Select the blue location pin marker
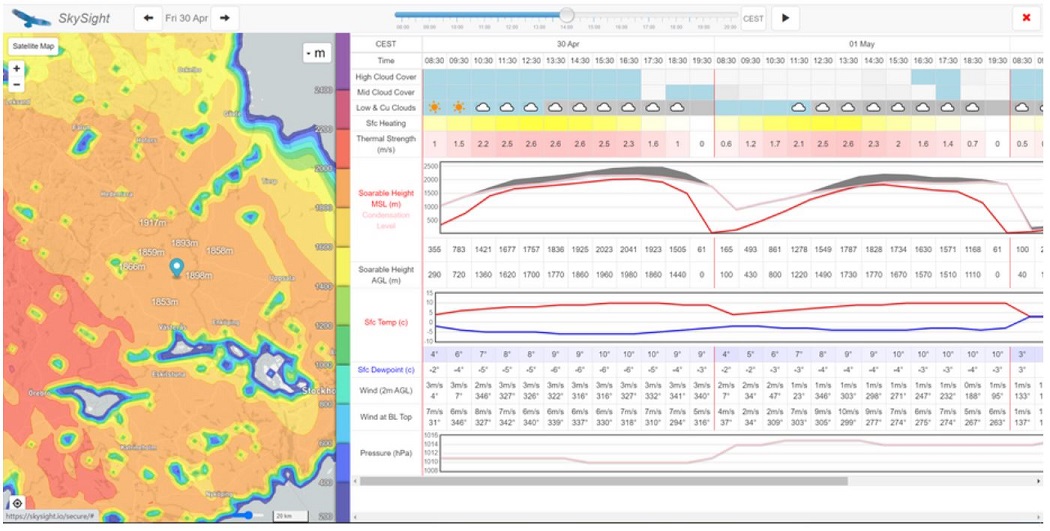The height and width of the screenshot is (531, 1050). pos(177,267)
